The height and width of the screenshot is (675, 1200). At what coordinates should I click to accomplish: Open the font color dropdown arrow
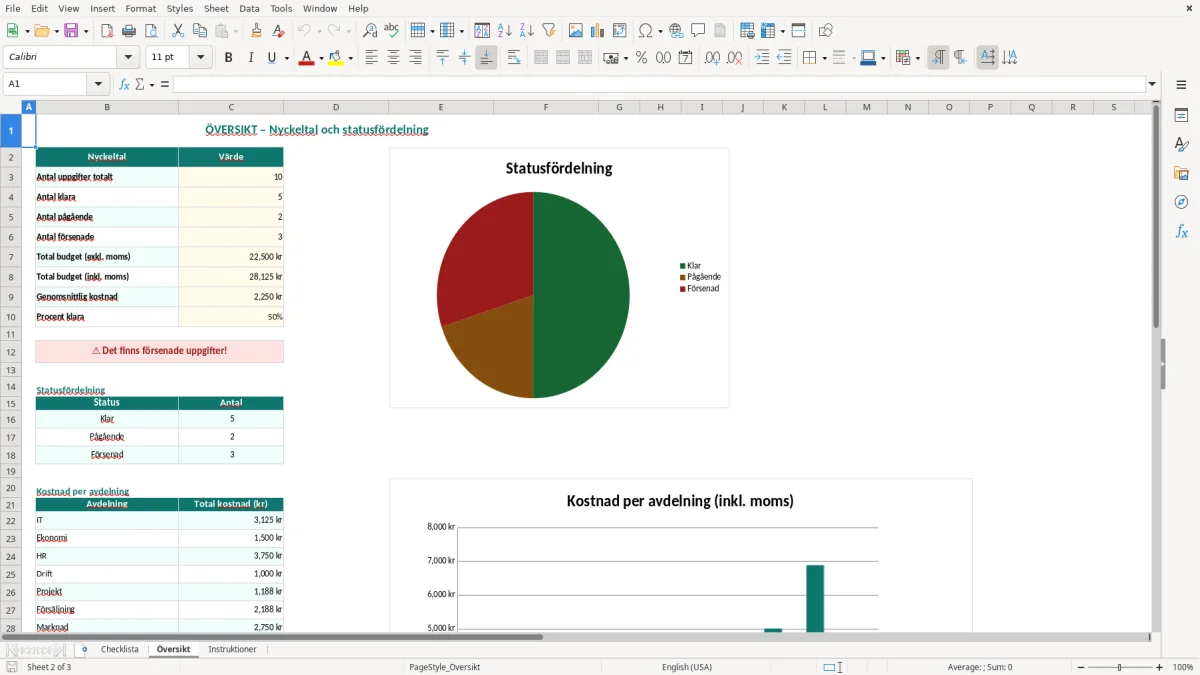pyautogui.click(x=320, y=58)
